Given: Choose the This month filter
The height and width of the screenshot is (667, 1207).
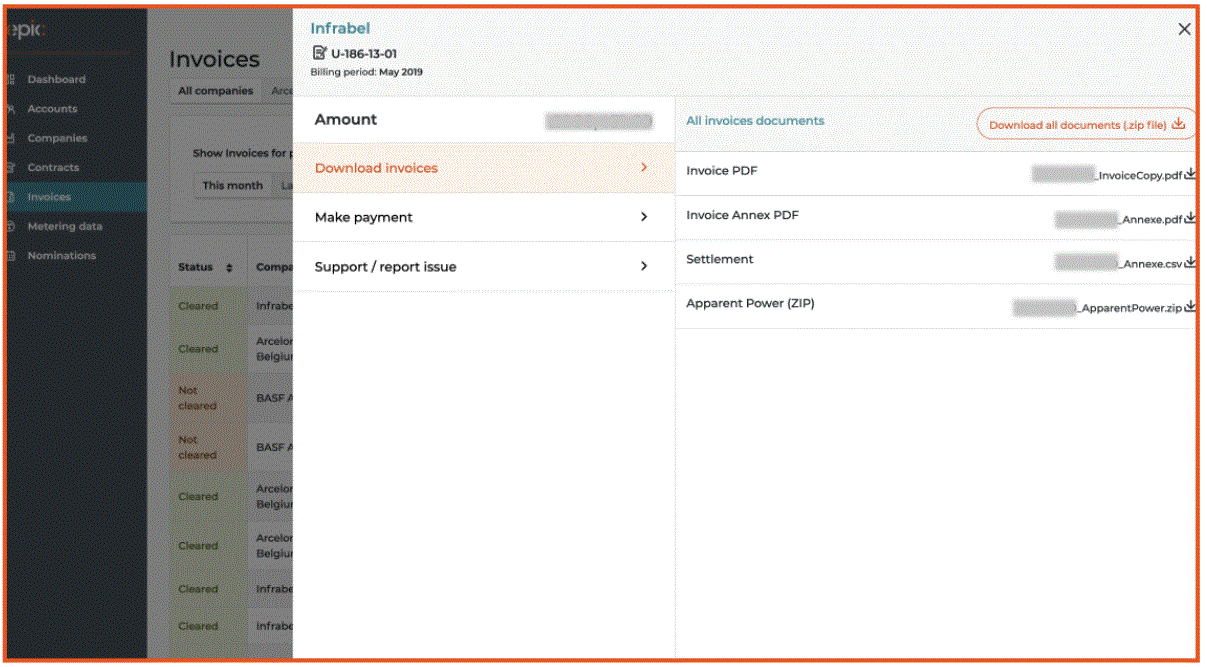Looking at the screenshot, I should [x=232, y=185].
